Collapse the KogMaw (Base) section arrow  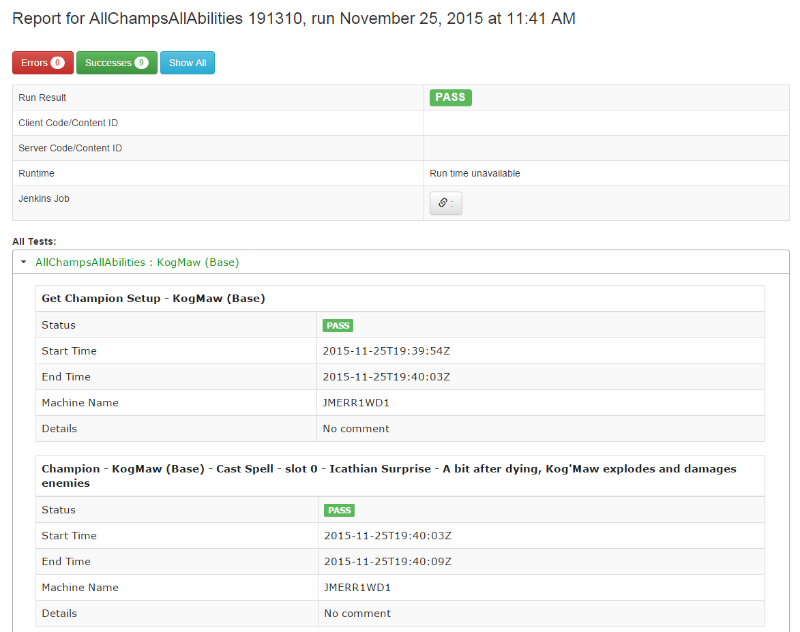pos(23,263)
